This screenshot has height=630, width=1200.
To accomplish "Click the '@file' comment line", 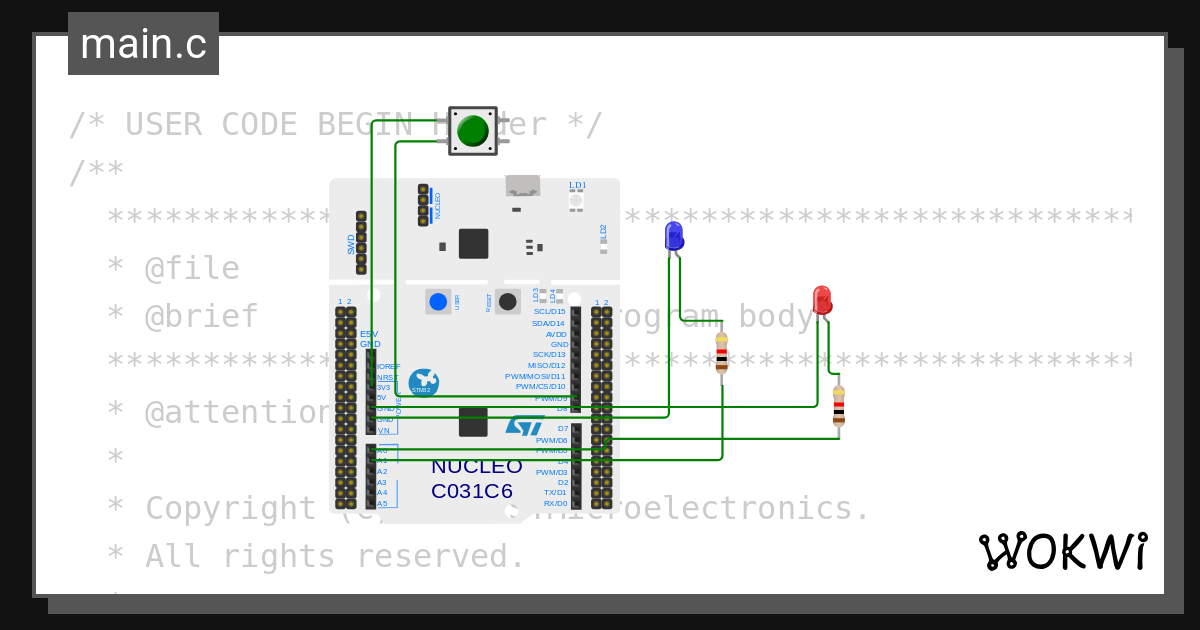I will coord(192,269).
